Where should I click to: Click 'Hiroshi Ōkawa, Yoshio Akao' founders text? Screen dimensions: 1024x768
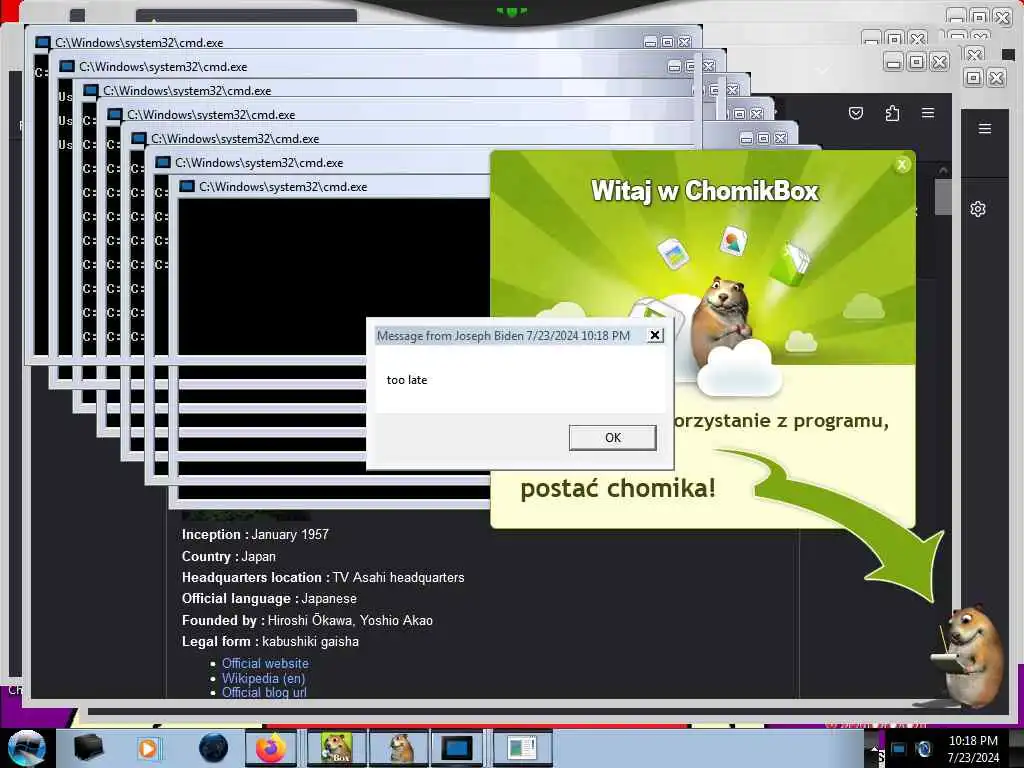(350, 620)
